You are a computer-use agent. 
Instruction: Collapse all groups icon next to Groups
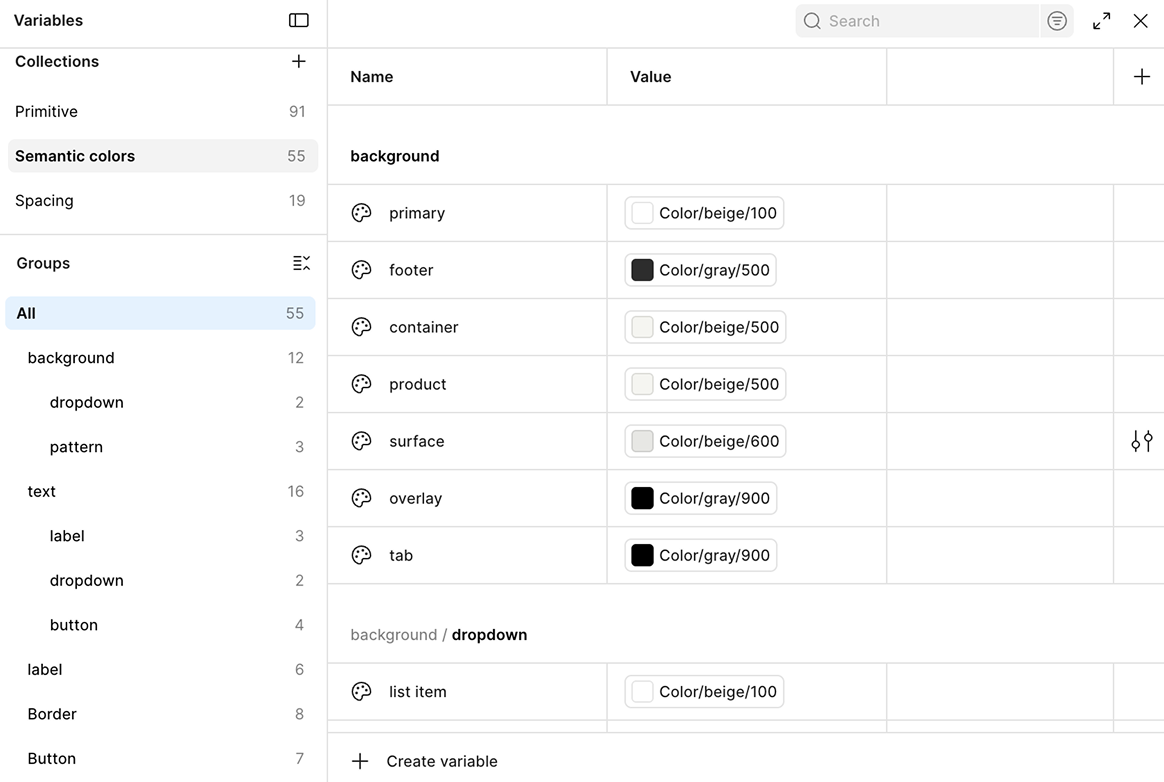point(301,263)
